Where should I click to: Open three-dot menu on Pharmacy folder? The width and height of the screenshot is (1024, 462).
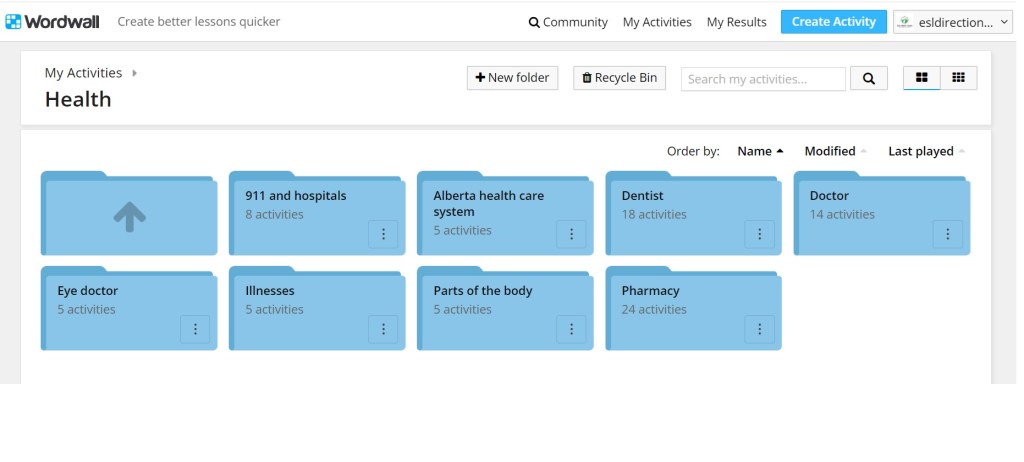(x=759, y=329)
